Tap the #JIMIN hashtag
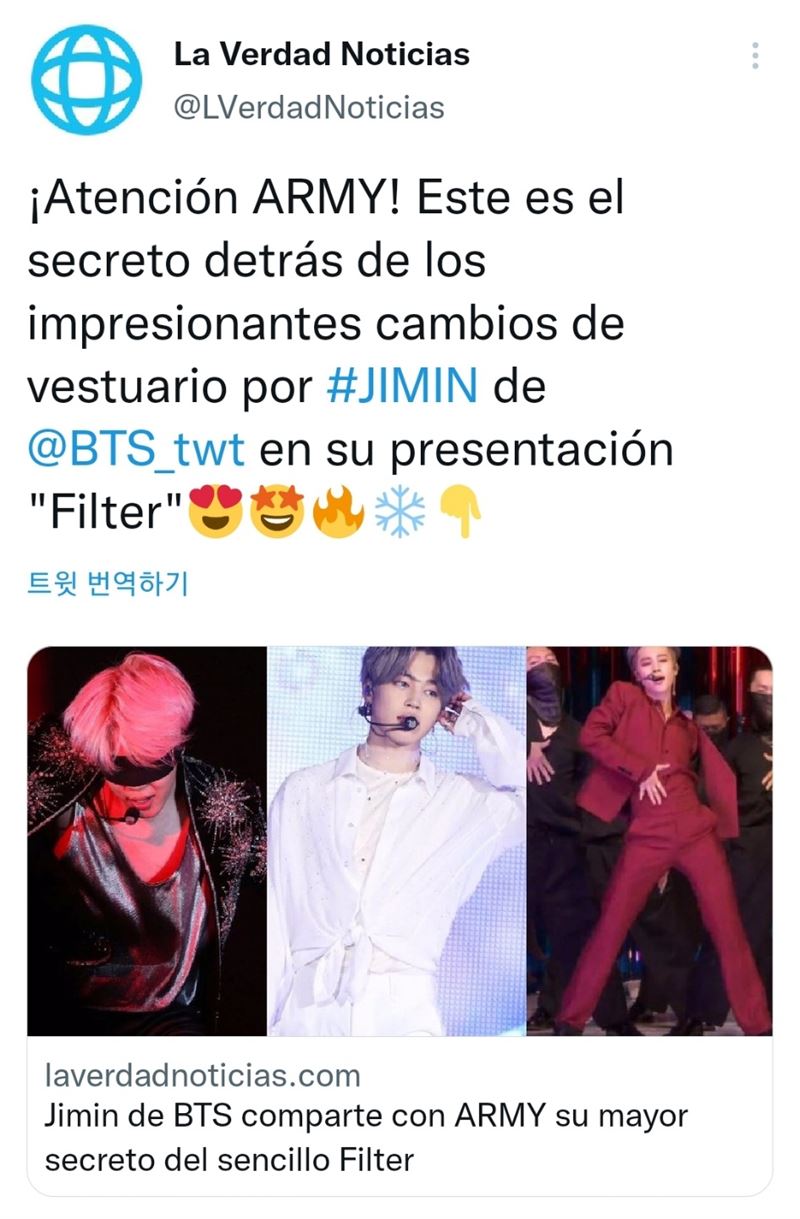Screen dimensions: 800x1219 [x=402, y=387]
